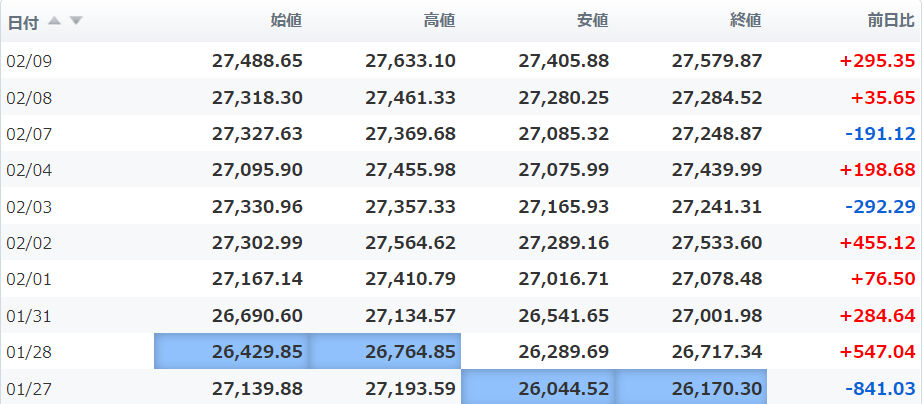Click the change value -191.12

(x=880, y=134)
